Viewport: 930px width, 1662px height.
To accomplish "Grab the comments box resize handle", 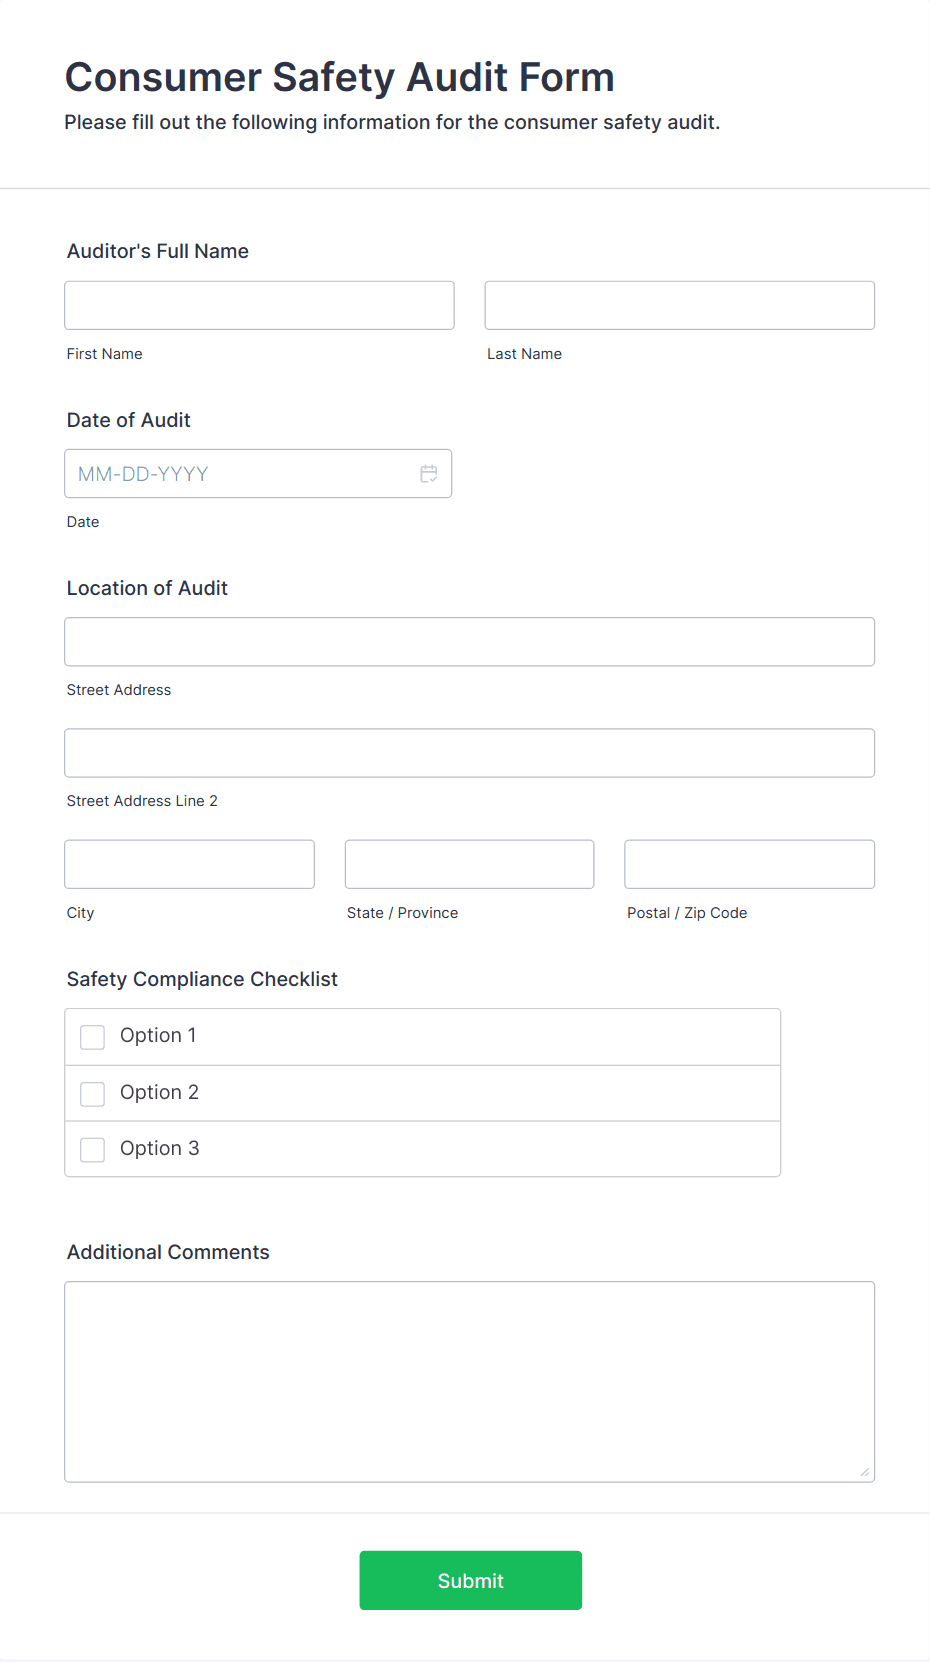I will [x=865, y=1472].
